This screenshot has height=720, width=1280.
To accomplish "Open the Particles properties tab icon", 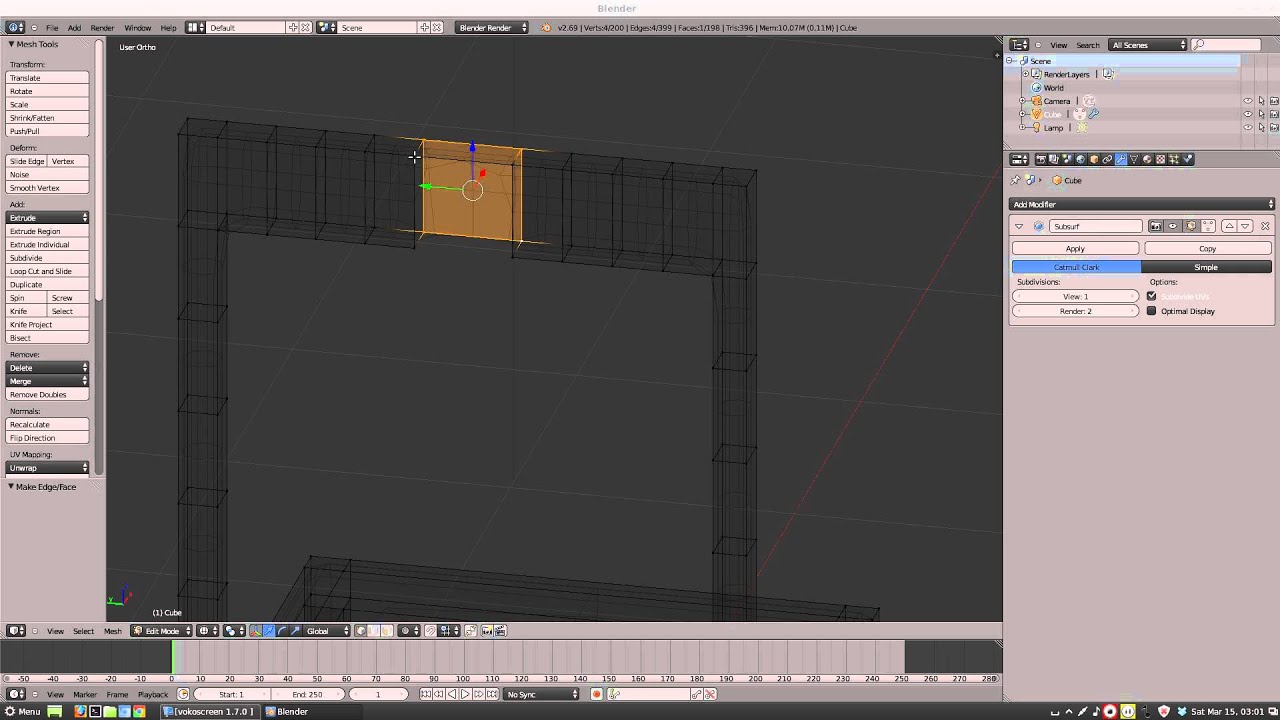I will [1174, 159].
